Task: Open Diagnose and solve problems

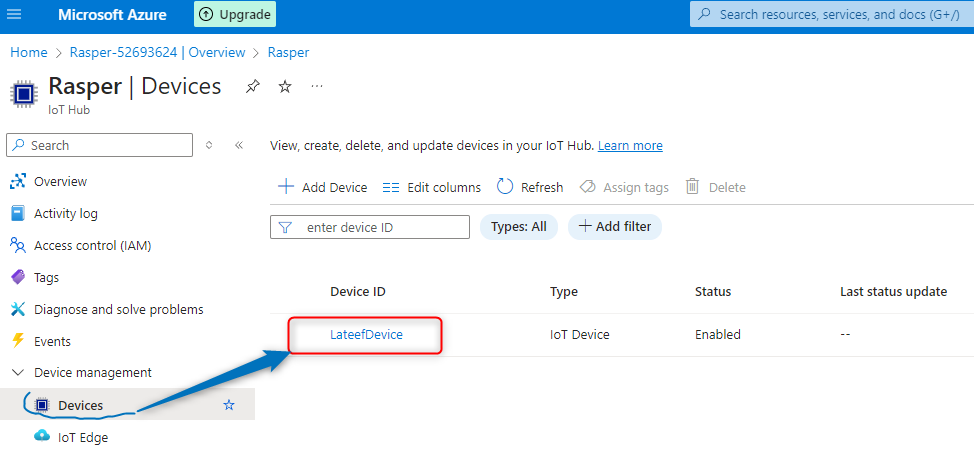Action: click(118, 309)
